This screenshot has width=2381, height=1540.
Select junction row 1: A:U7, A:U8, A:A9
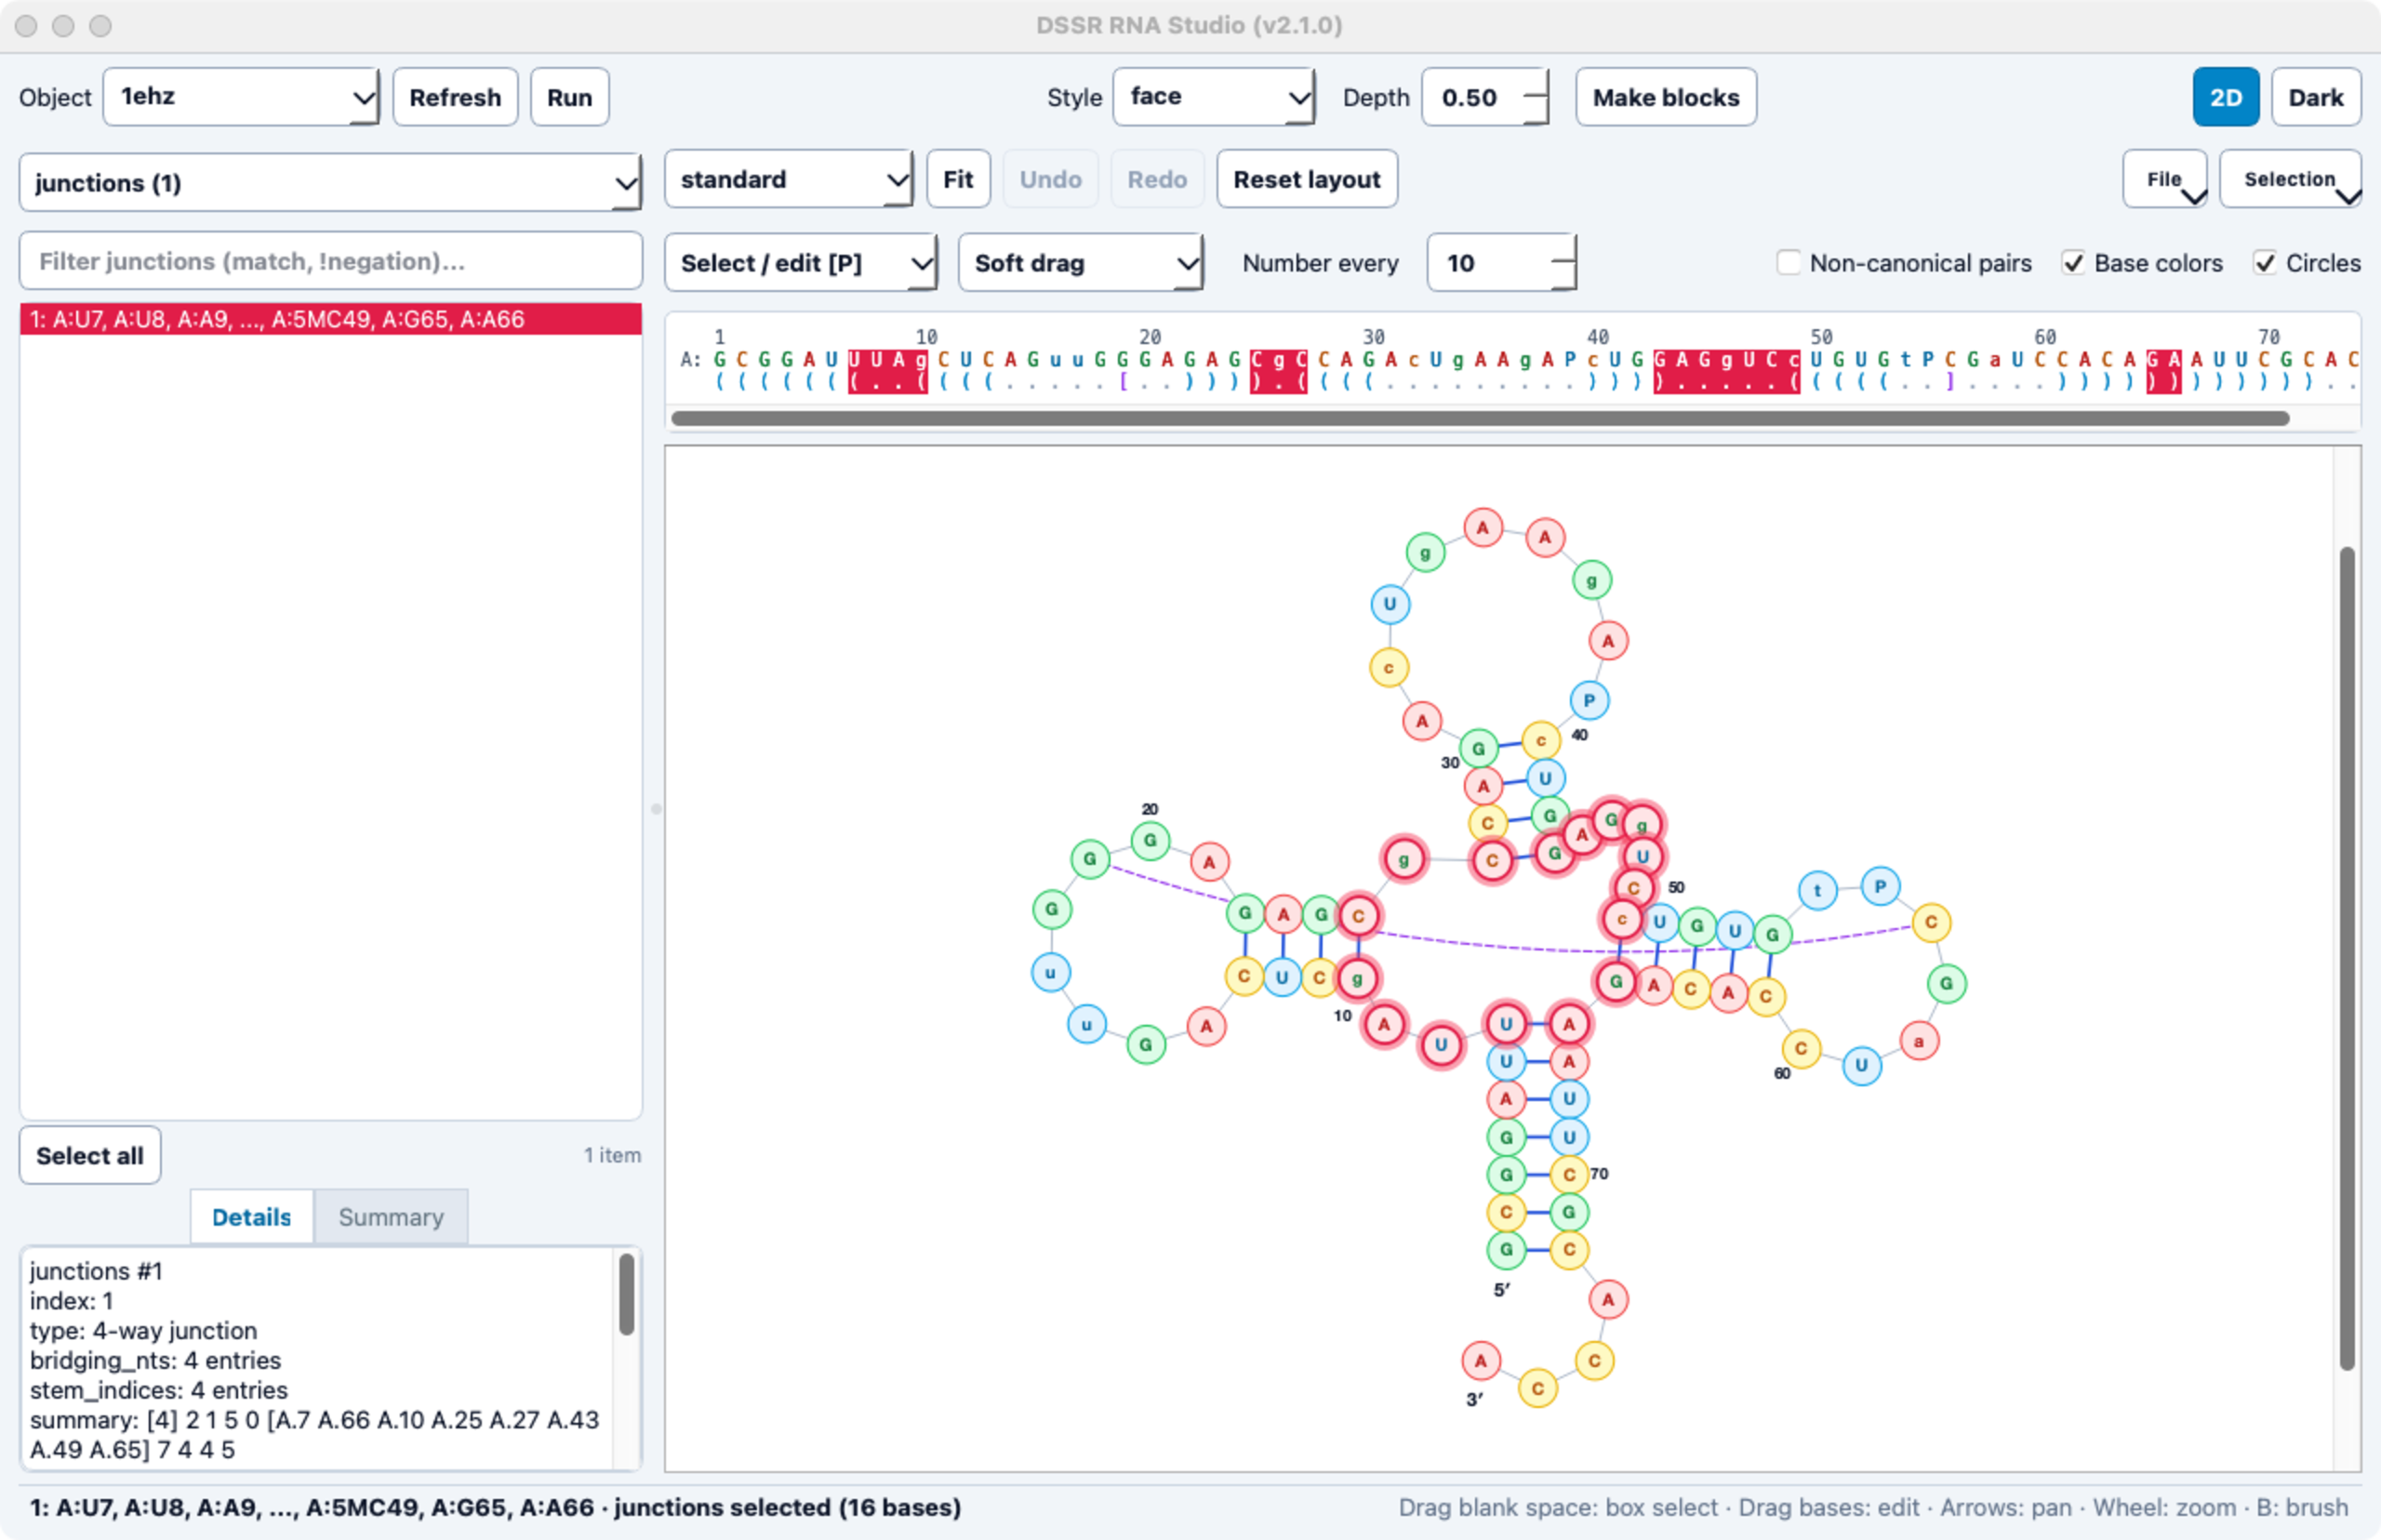(330, 319)
